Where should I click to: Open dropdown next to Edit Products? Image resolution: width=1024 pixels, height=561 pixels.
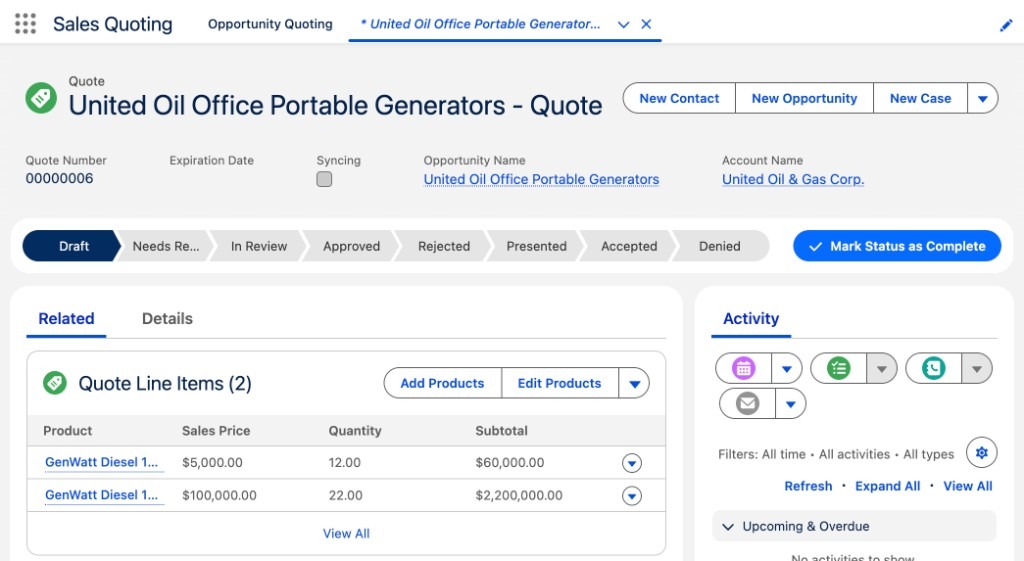(x=634, y=383)
